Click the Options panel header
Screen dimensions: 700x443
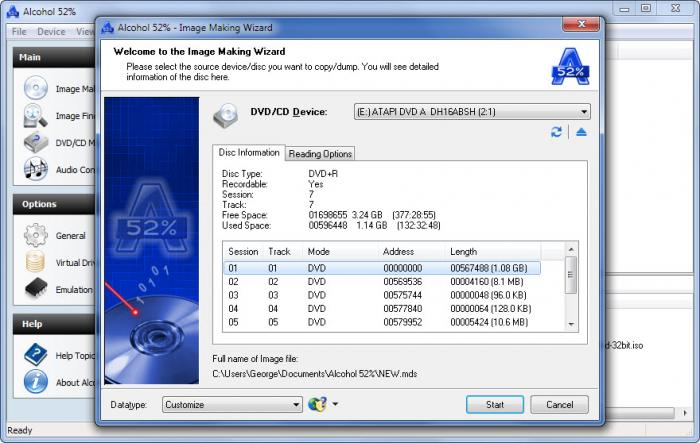(x=54, y=204)
